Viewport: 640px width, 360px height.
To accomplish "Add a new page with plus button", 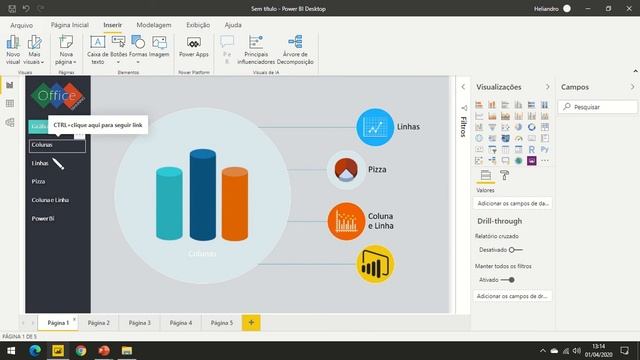I will click(x=251, y=323).
